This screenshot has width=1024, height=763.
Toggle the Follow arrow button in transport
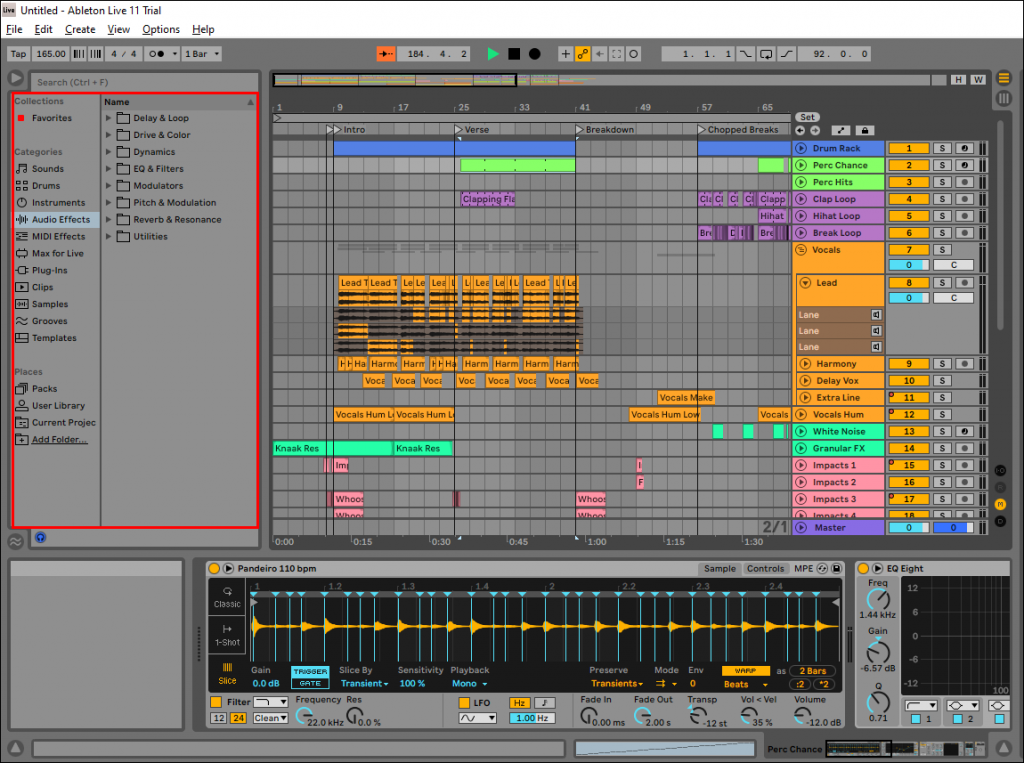coord(386,54)
